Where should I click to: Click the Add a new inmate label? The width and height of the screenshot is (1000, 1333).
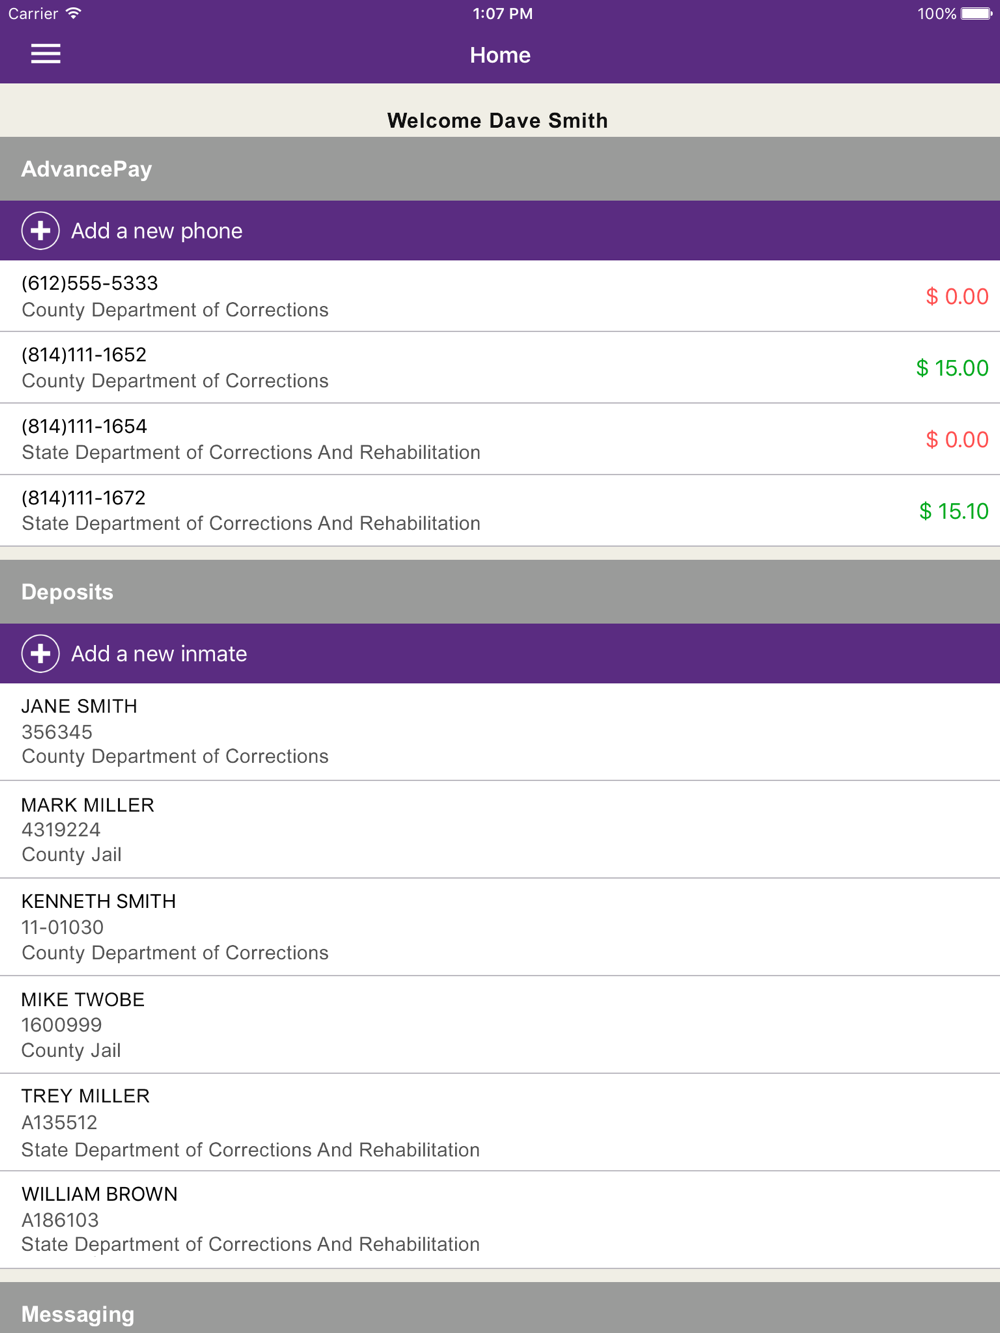click(x=159, y=654)
